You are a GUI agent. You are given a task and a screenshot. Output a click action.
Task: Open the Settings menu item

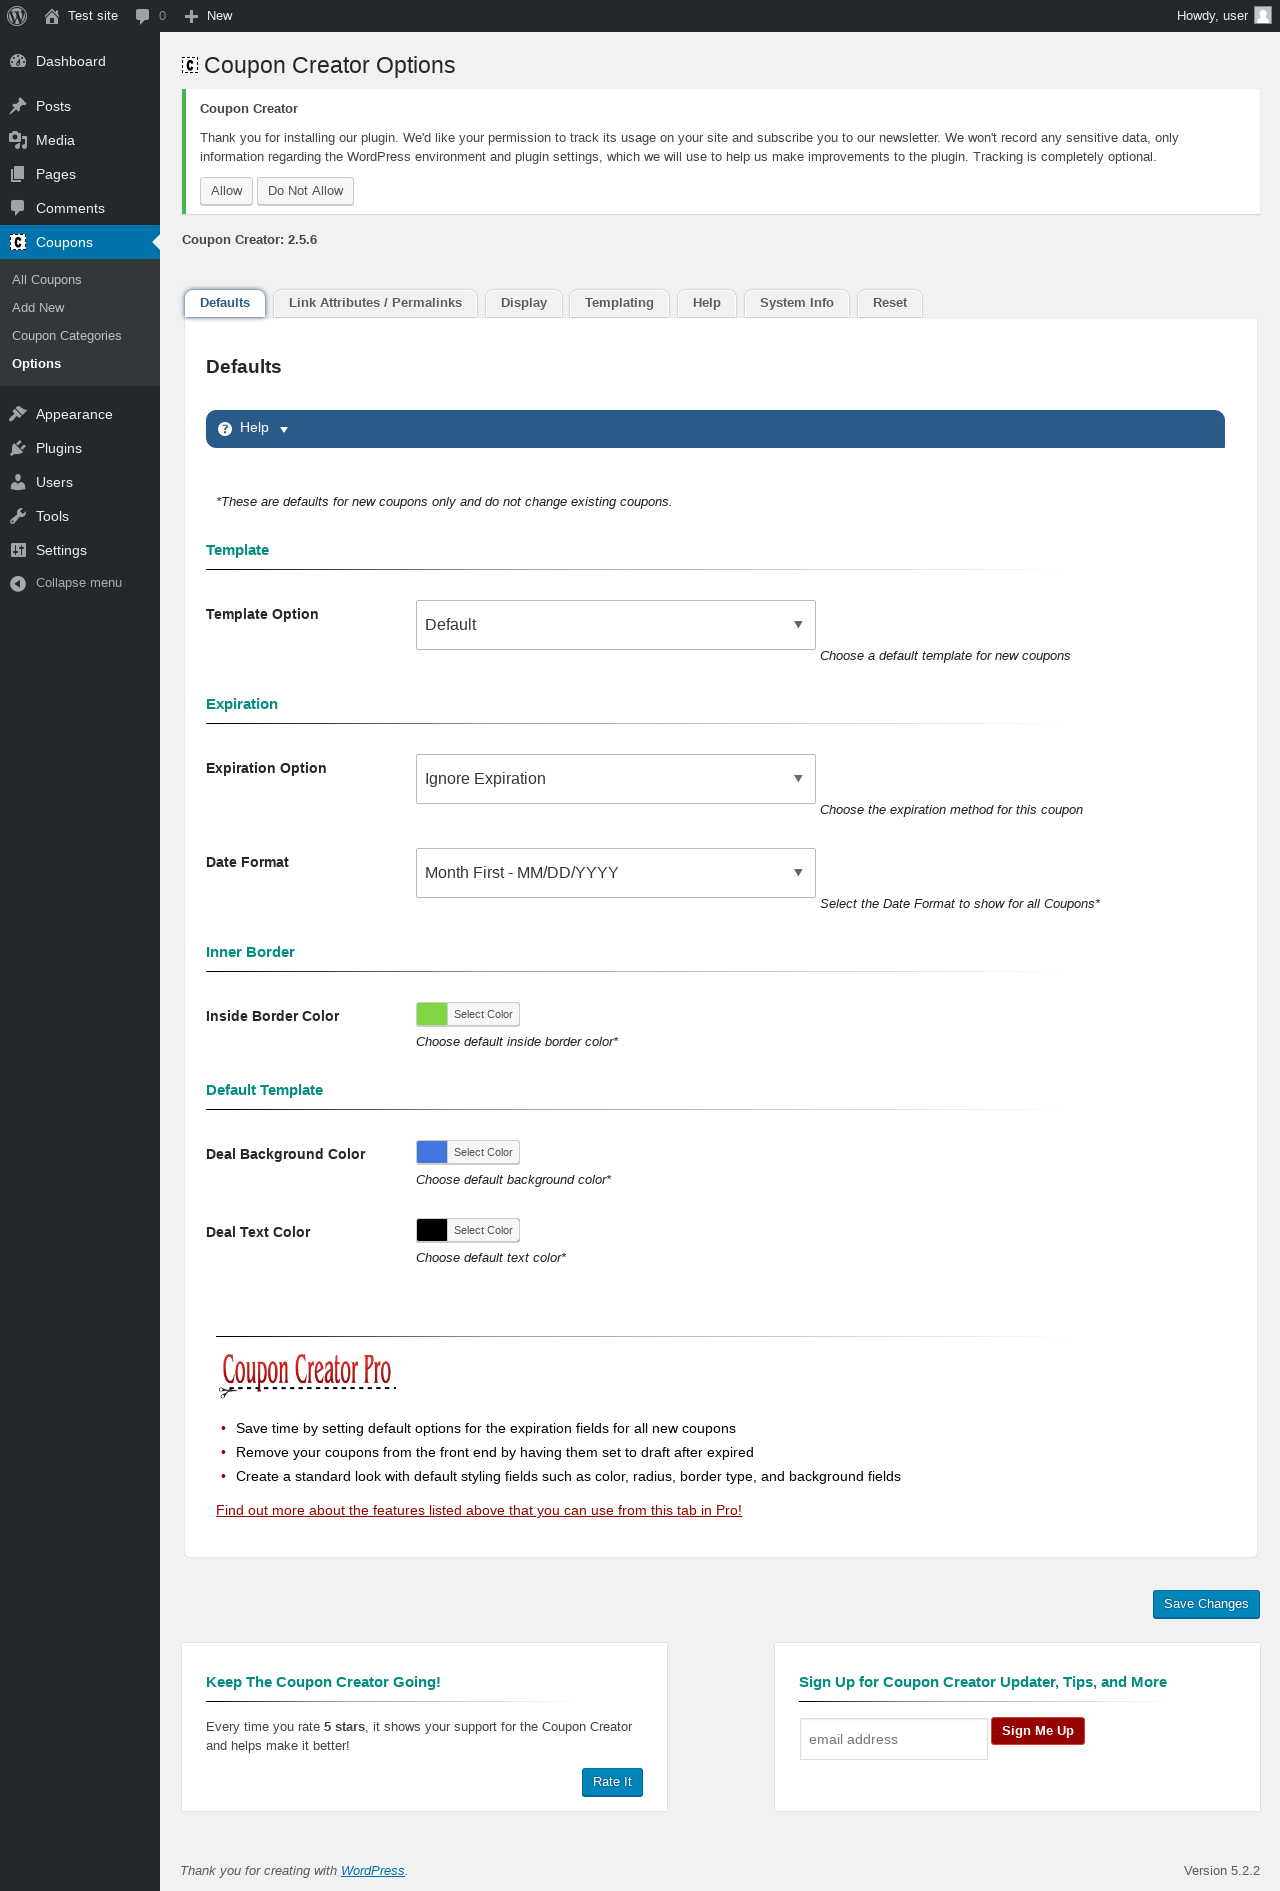pyautogui.click(x=80, y=550)
